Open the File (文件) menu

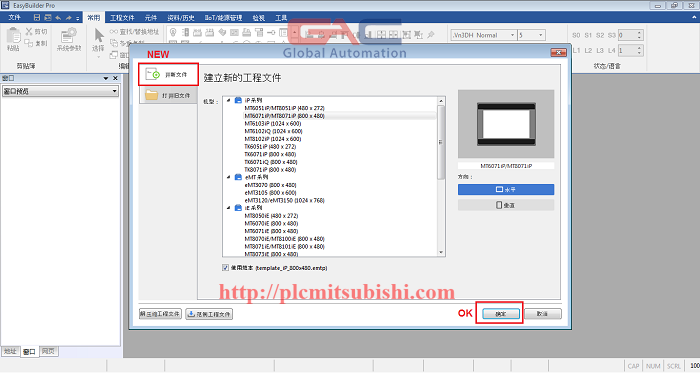pyautogui.click(x=14, y=17)
